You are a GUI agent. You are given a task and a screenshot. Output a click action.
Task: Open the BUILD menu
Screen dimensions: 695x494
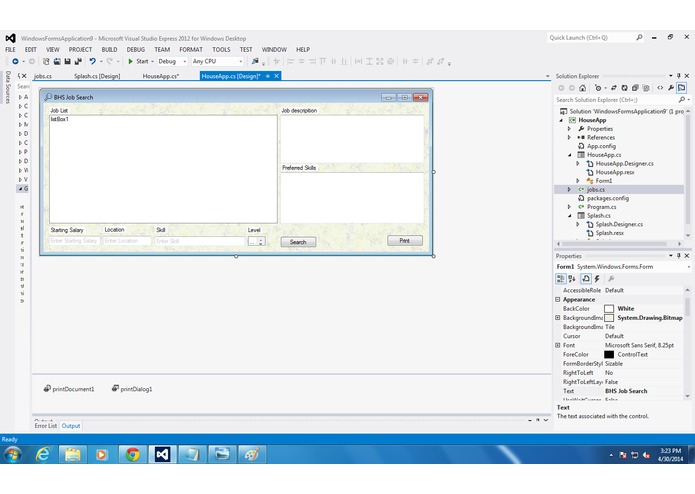pos(109,50)
